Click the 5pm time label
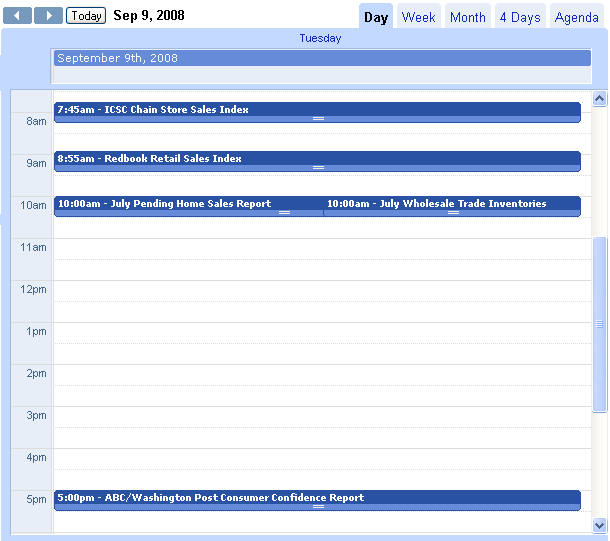The width and height of the screenshot is (610, 541). (36, 499)
